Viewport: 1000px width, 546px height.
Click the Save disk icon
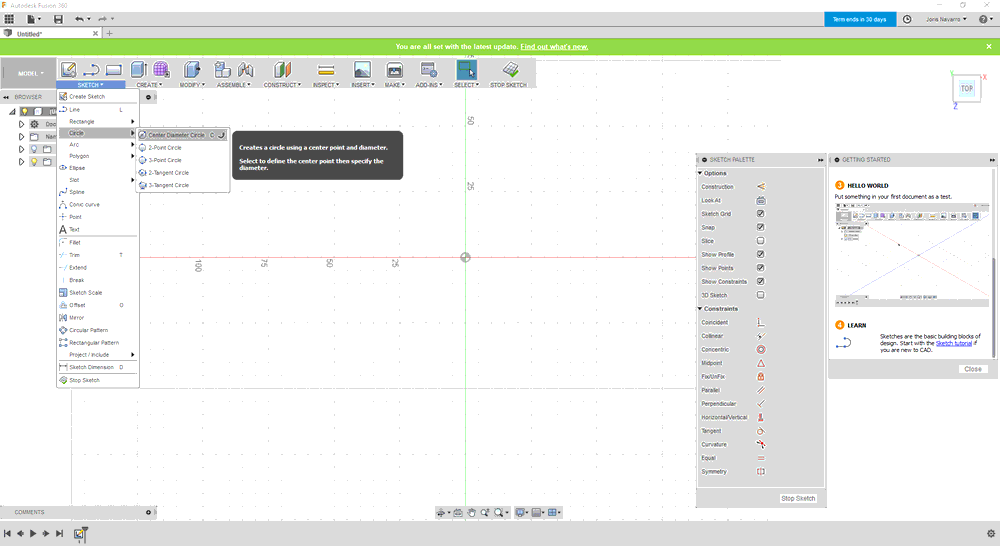tap(58, 19)
